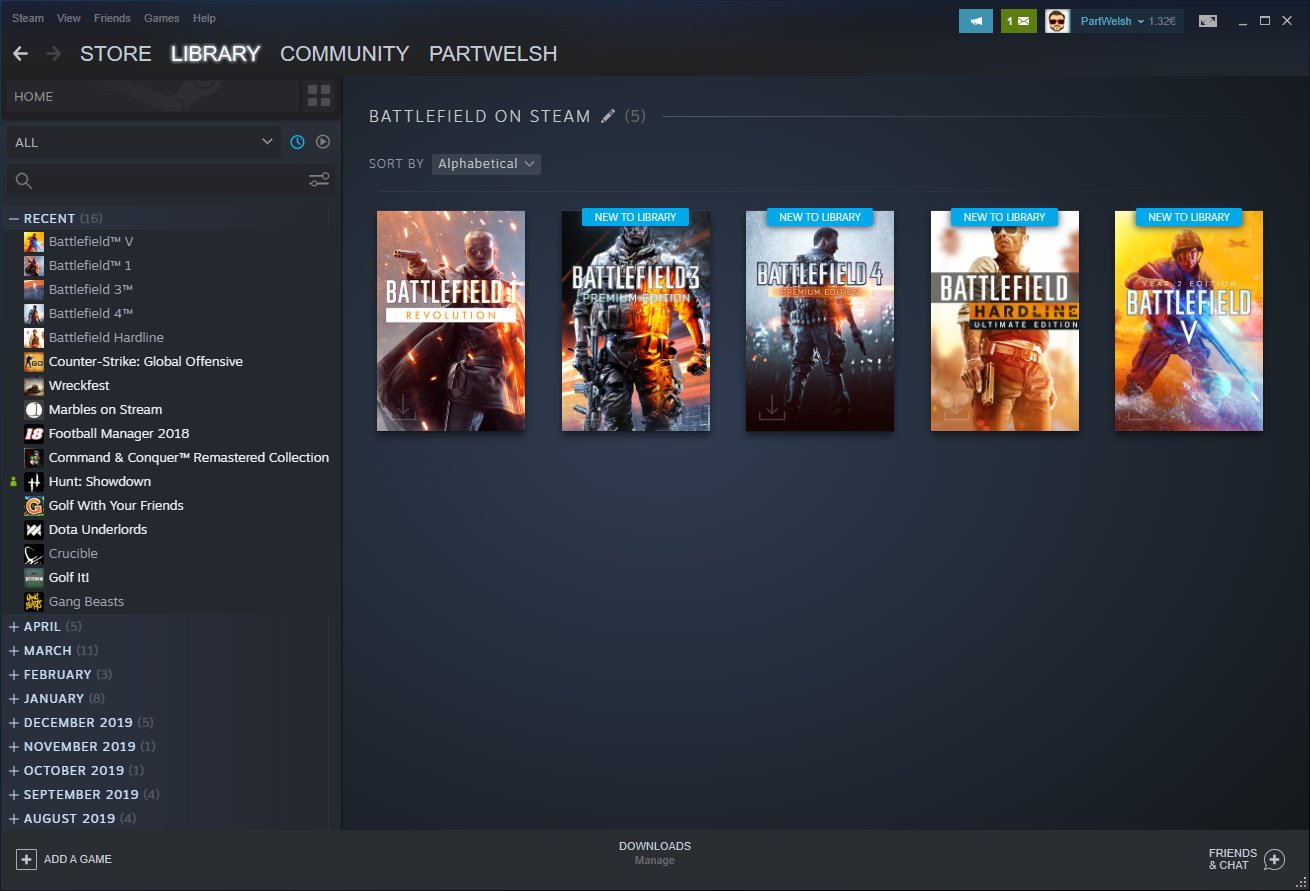The height and width of the screenshot is (891, 1310).
Task: Select Battlefield Hardline Ultimate Edition cover
Action: point(1005,321)
